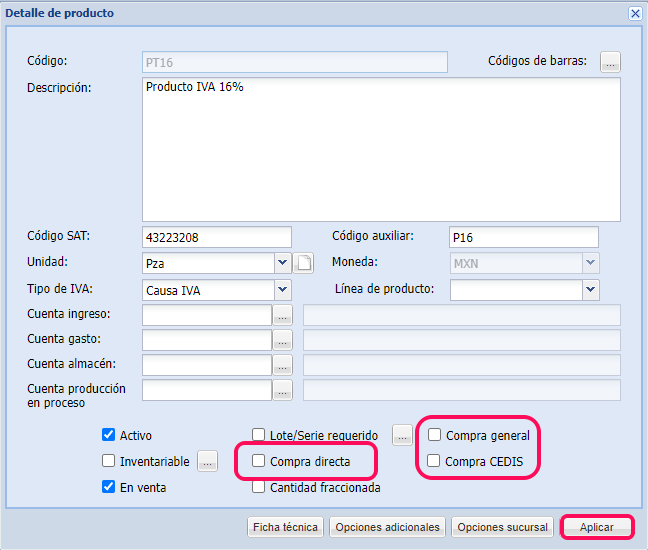Screen dimensions: 648x550
Task: Click the Código SAT input field
Action: click(217, 237)
